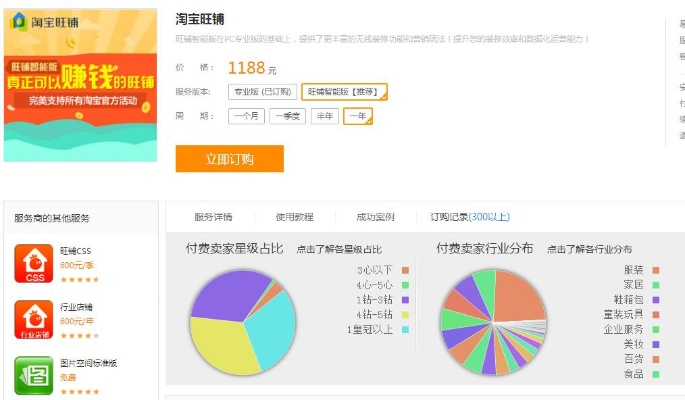
Task: Open the 行业店铺 service icon
Action: [34, 320]
